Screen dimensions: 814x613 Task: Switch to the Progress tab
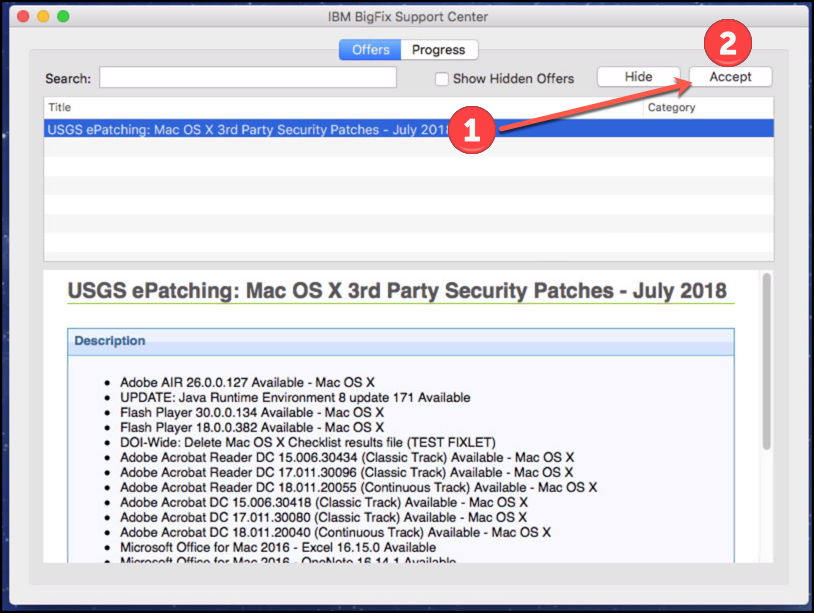pyautogui.click(x=439, y=50)
